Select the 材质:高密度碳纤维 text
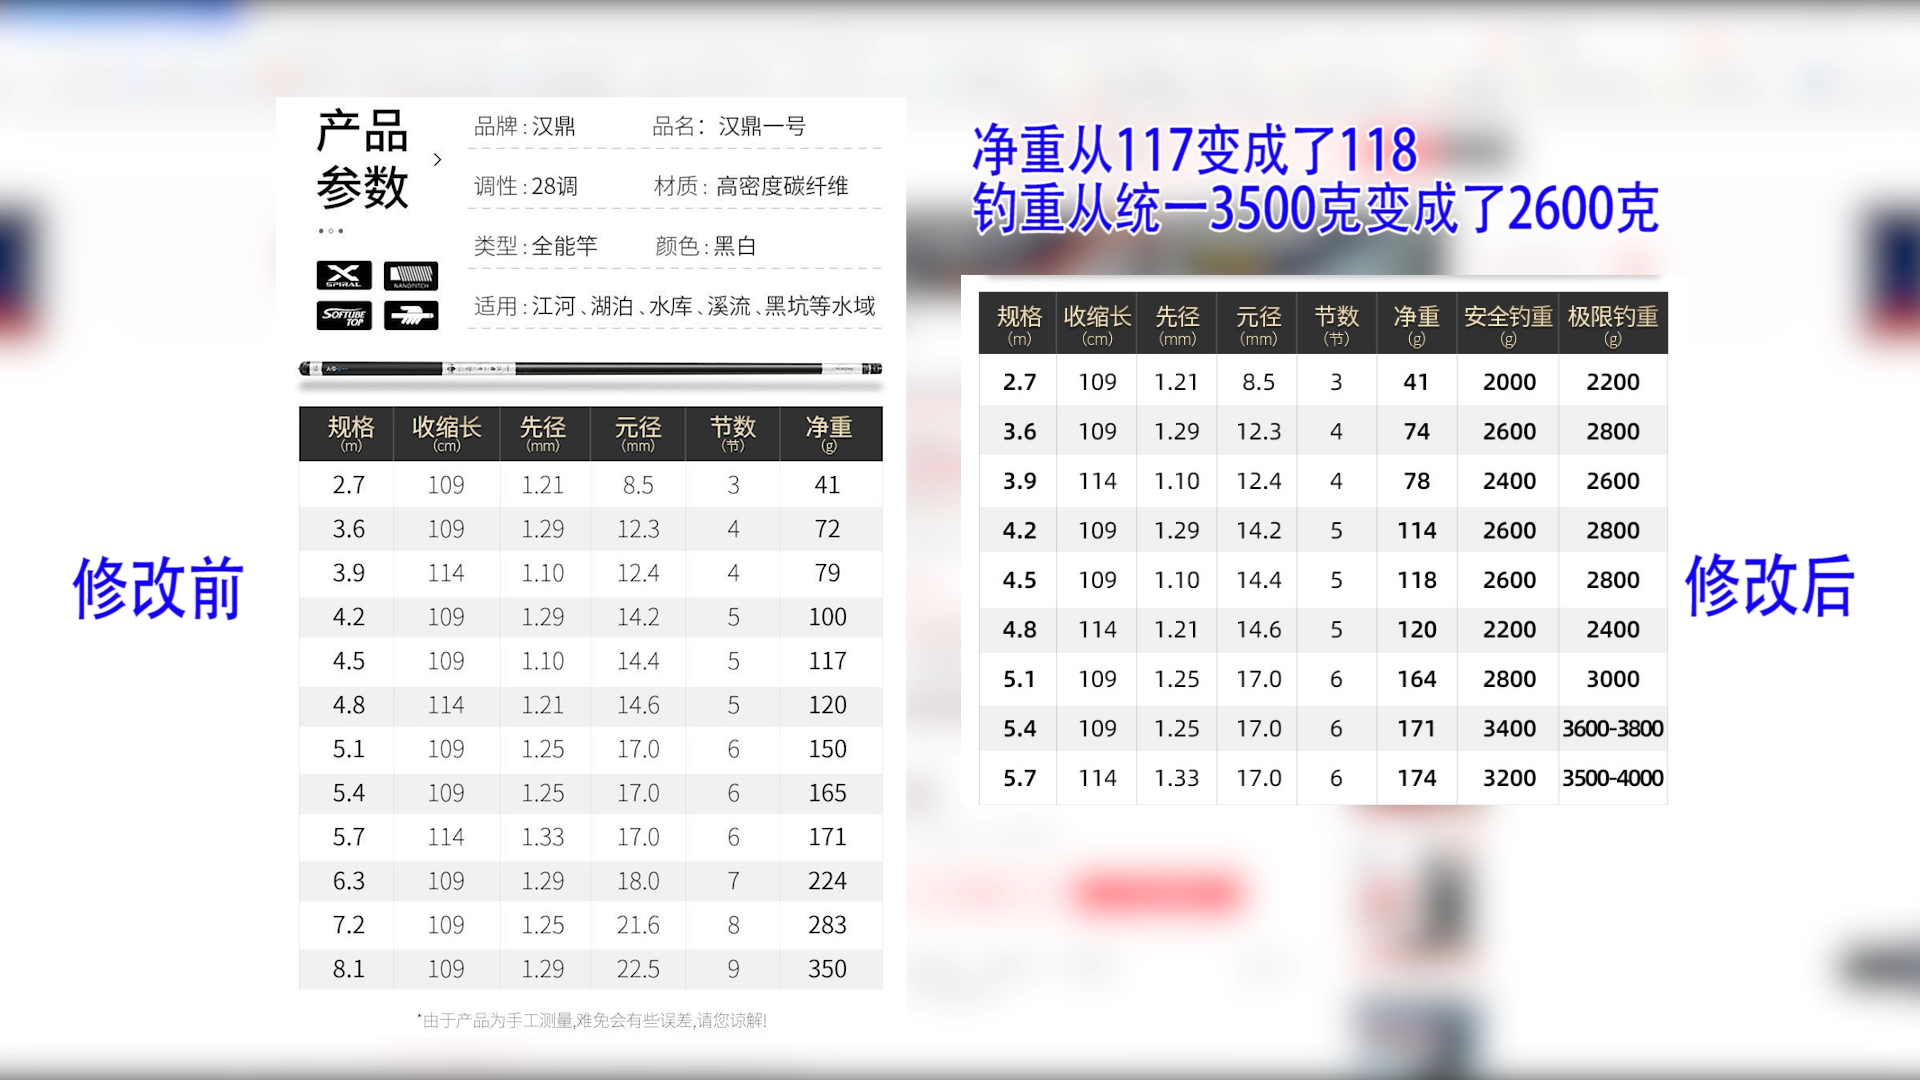The height and width of the screenshot is (1080, 1920). tap(751, 186)
